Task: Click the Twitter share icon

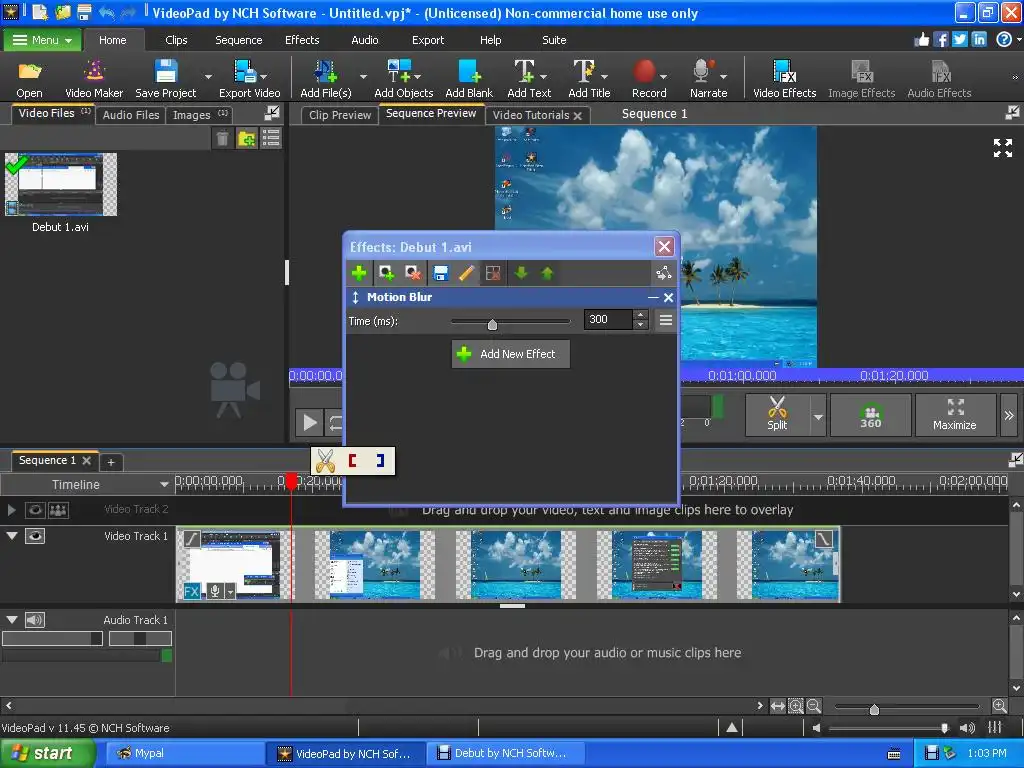Action: point(959,39)
